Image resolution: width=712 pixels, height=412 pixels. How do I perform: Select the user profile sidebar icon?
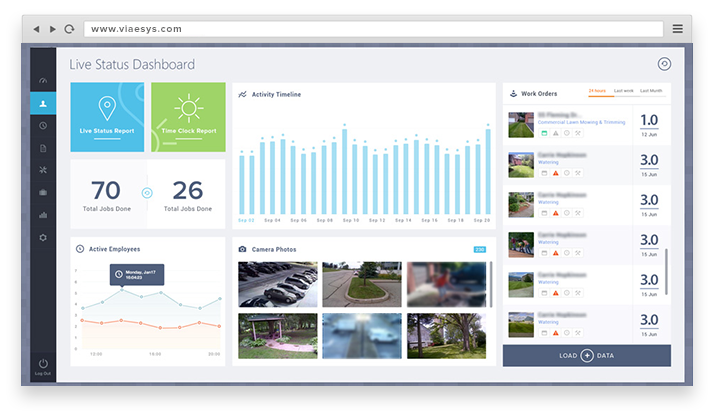point(43,102)
